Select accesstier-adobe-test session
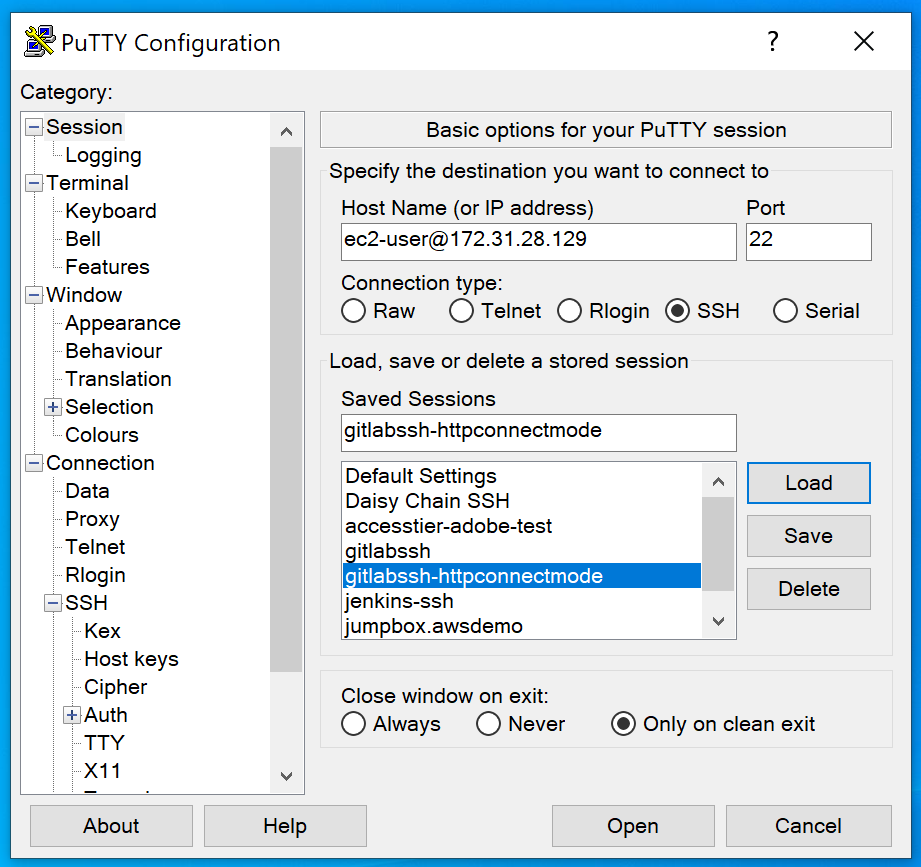The height and width of the screenshot is (867, 921). tap(522, 526)
